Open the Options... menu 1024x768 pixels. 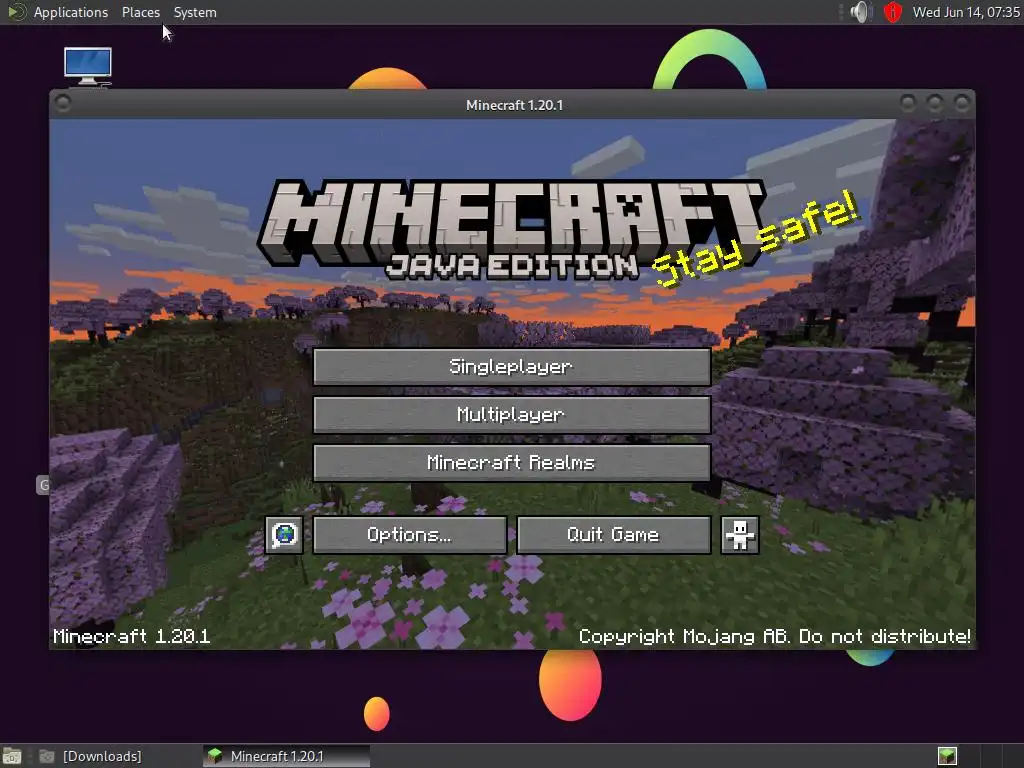(x=410, y=535)
